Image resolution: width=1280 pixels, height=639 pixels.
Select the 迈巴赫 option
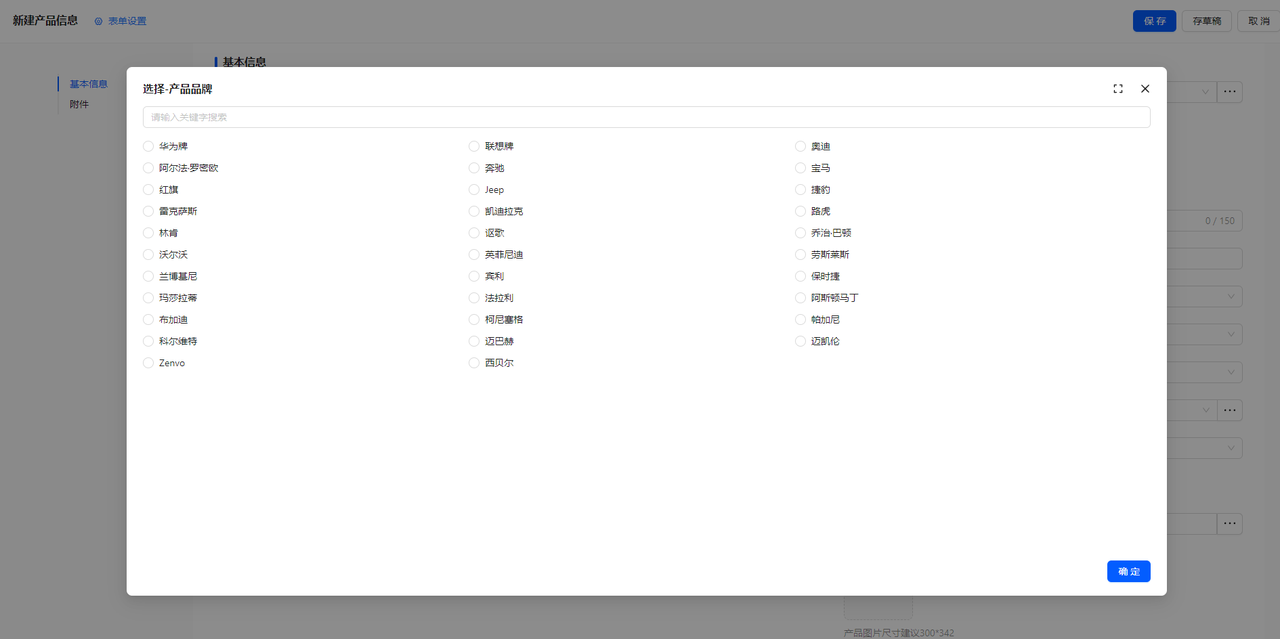(x=475, y=341)
